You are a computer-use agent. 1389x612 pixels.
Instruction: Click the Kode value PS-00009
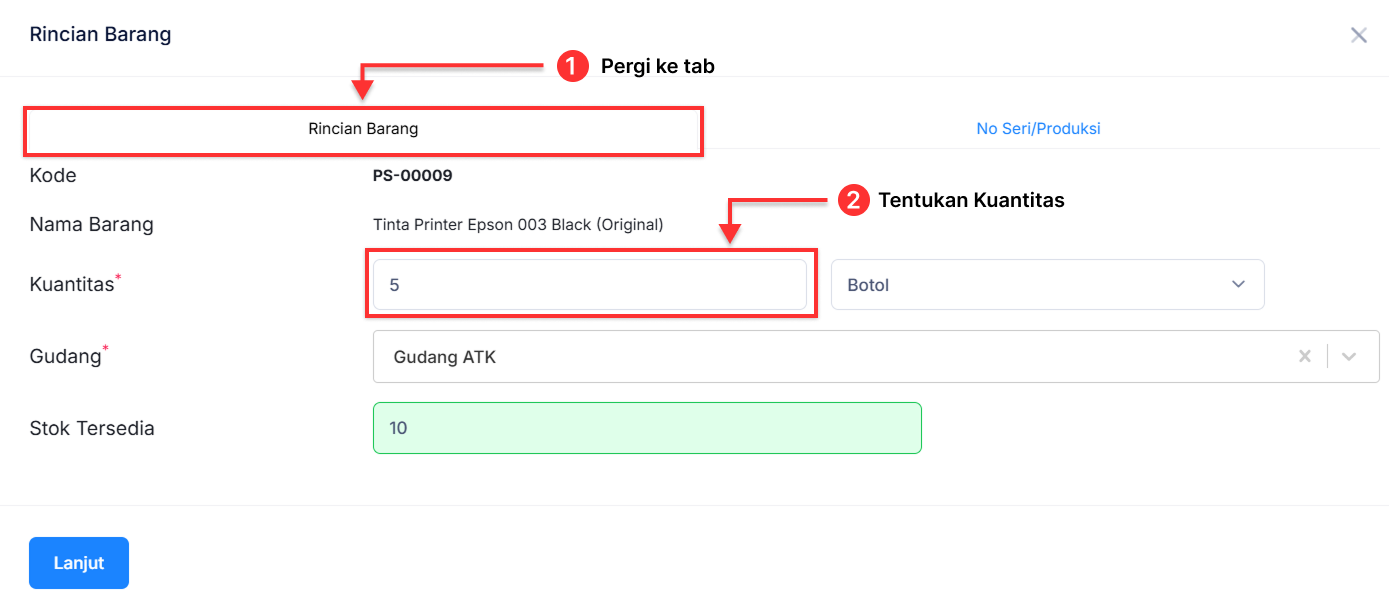coord(414,175)
